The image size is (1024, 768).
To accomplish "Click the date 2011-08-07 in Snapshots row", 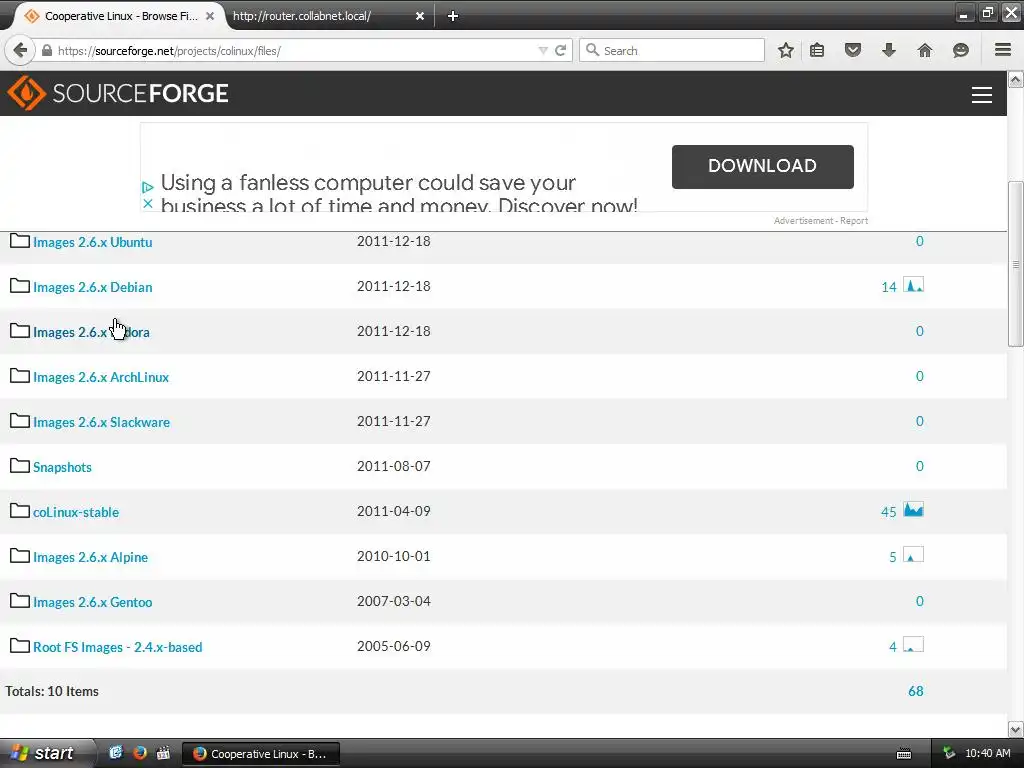I will [x=394, y=466].
